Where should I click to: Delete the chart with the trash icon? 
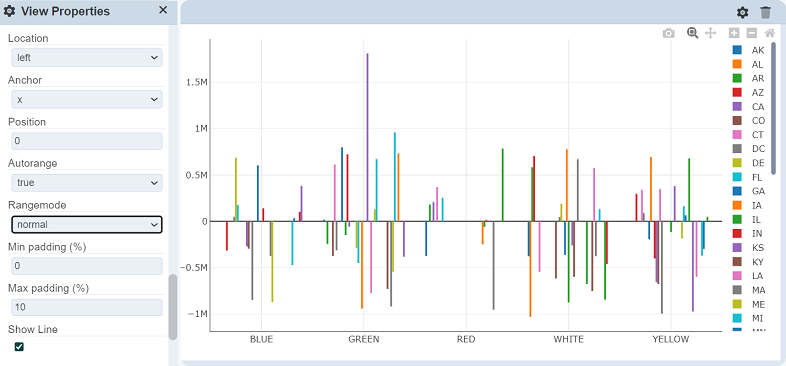click(x=765, y=13)
